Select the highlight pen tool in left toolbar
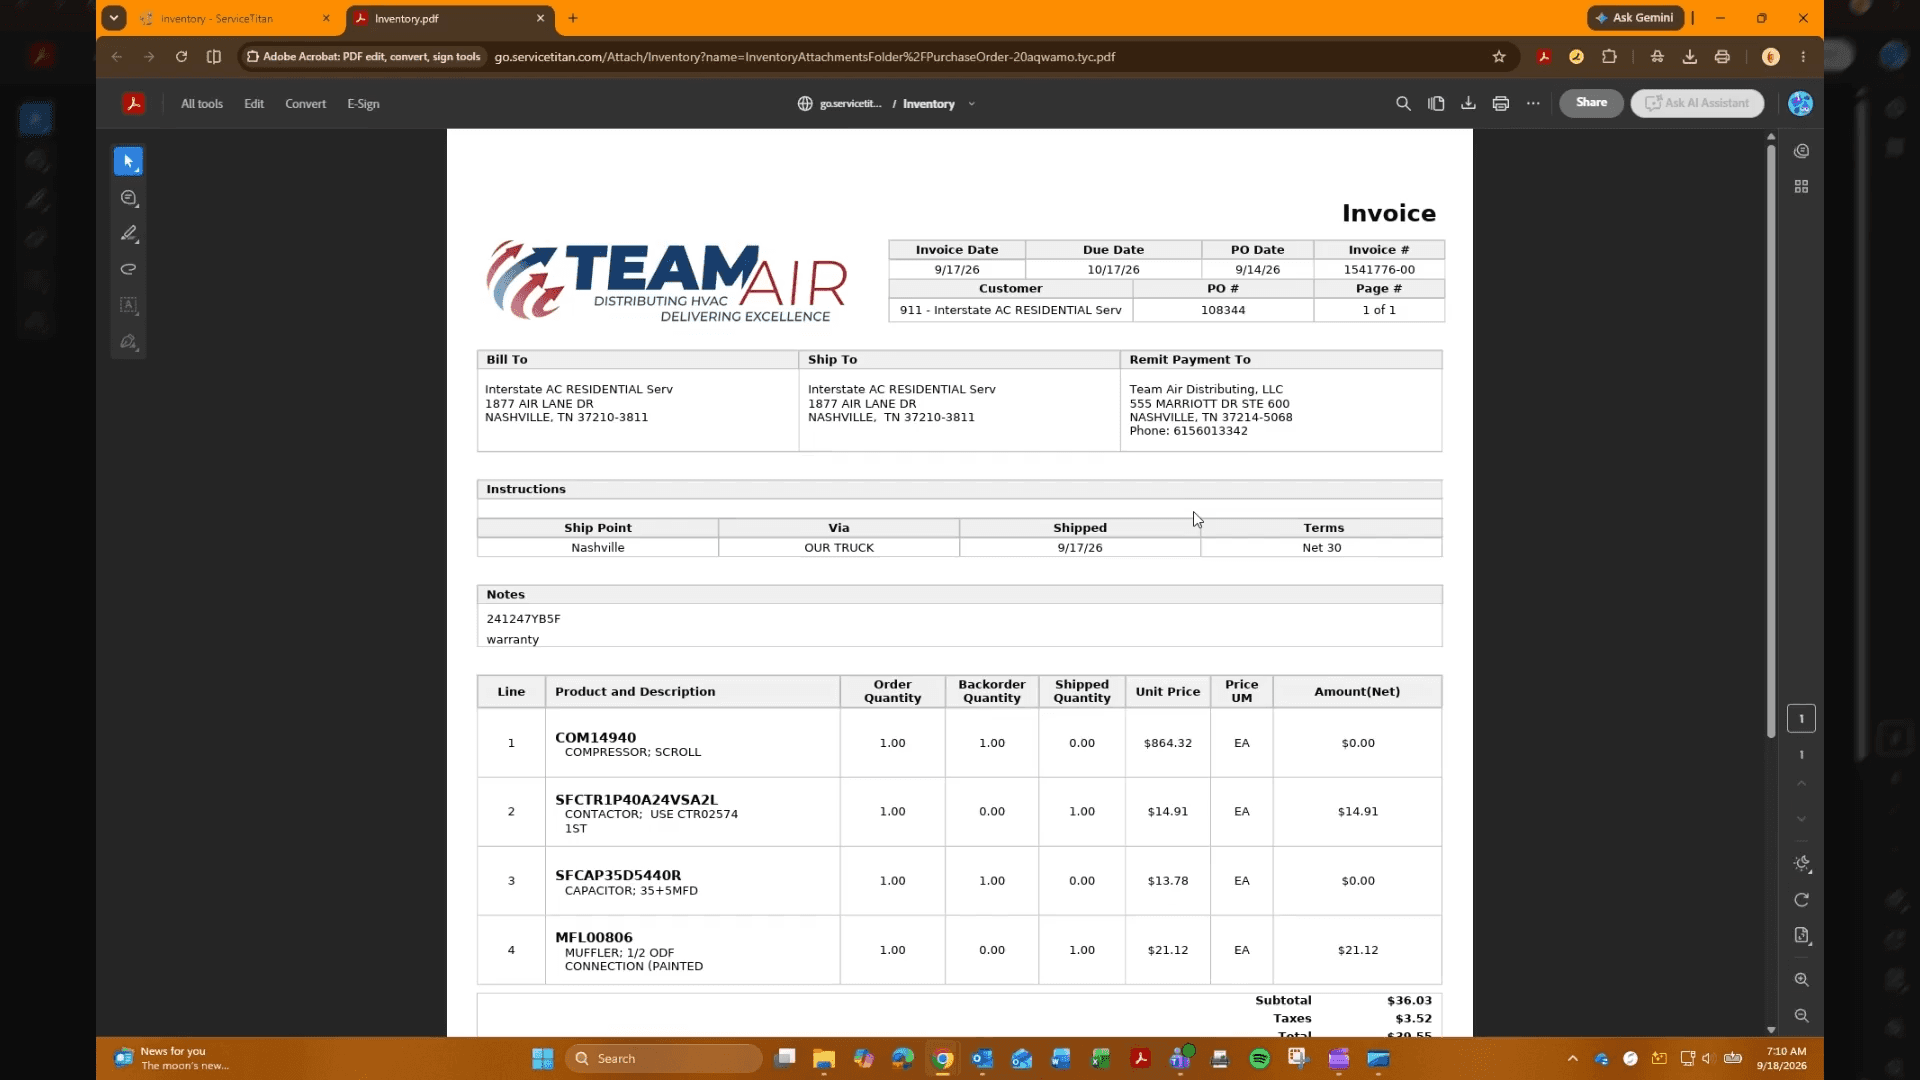Viewport: 1920px width, 1080px height. [x=128, y=234]
